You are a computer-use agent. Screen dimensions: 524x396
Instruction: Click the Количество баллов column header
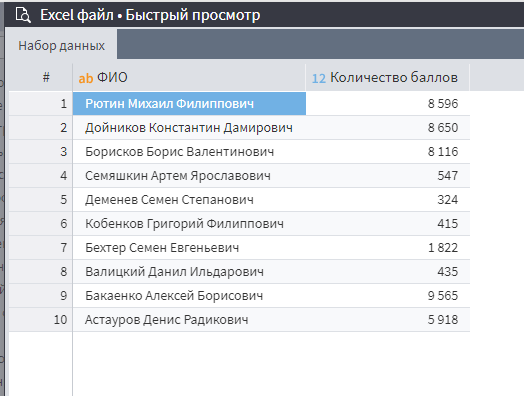click(x=388, y=78)
